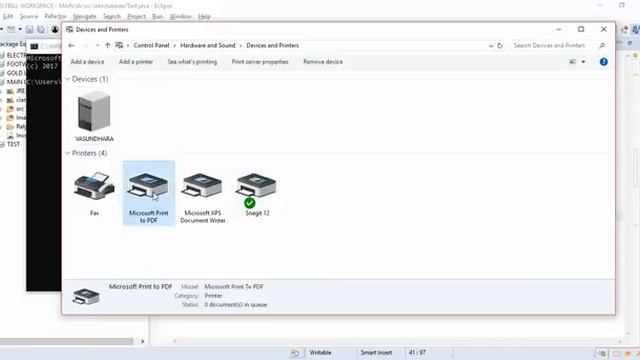640x360 pixels.
Task: Open Eclipse Navigate menu
Action: (84, 16)
